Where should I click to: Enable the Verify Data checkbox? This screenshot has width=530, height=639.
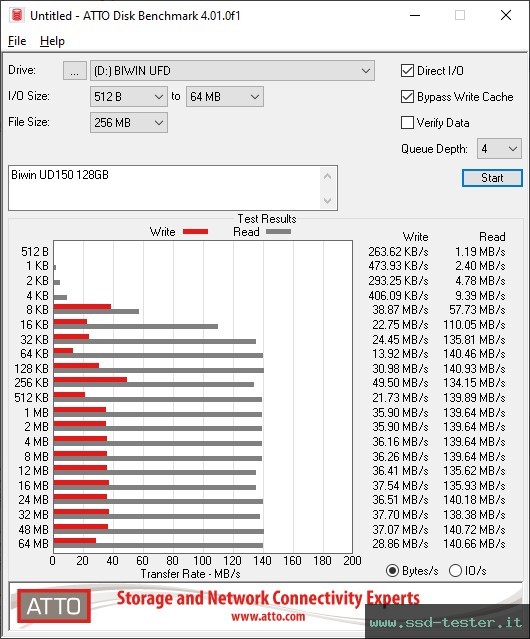(407, 123)
